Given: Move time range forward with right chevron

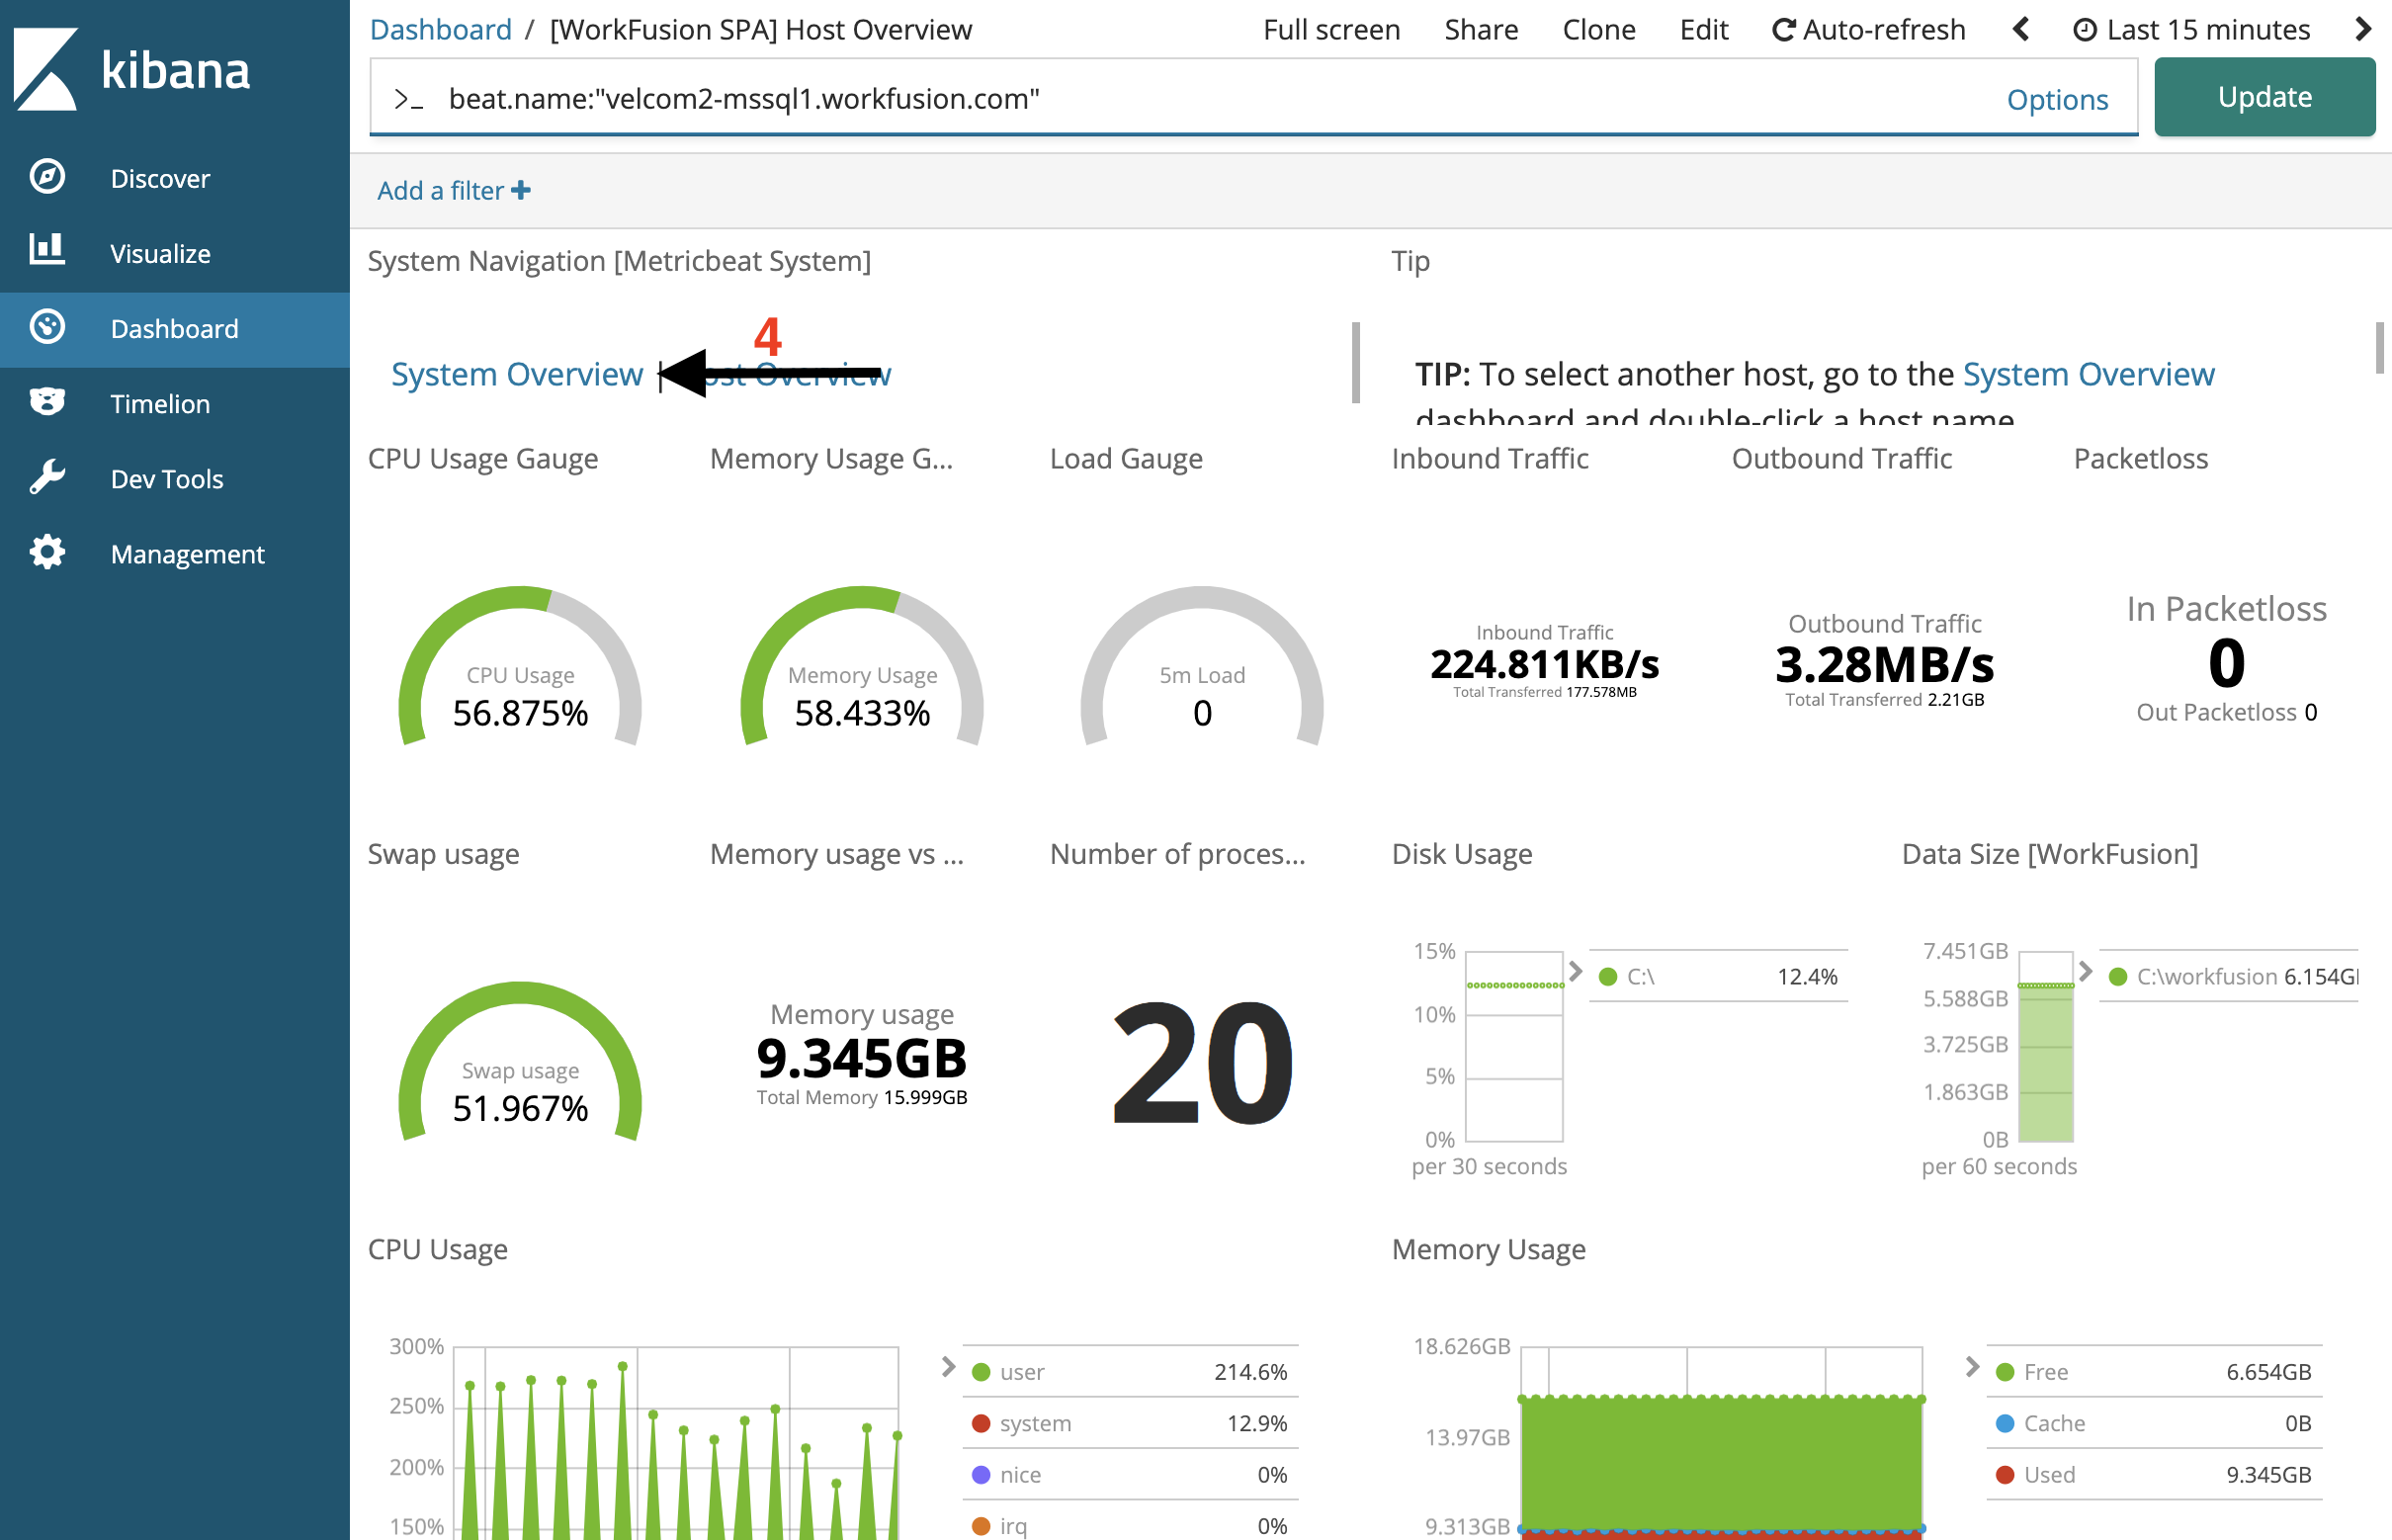Looking at the screenshot, I should coord(2363,29).
